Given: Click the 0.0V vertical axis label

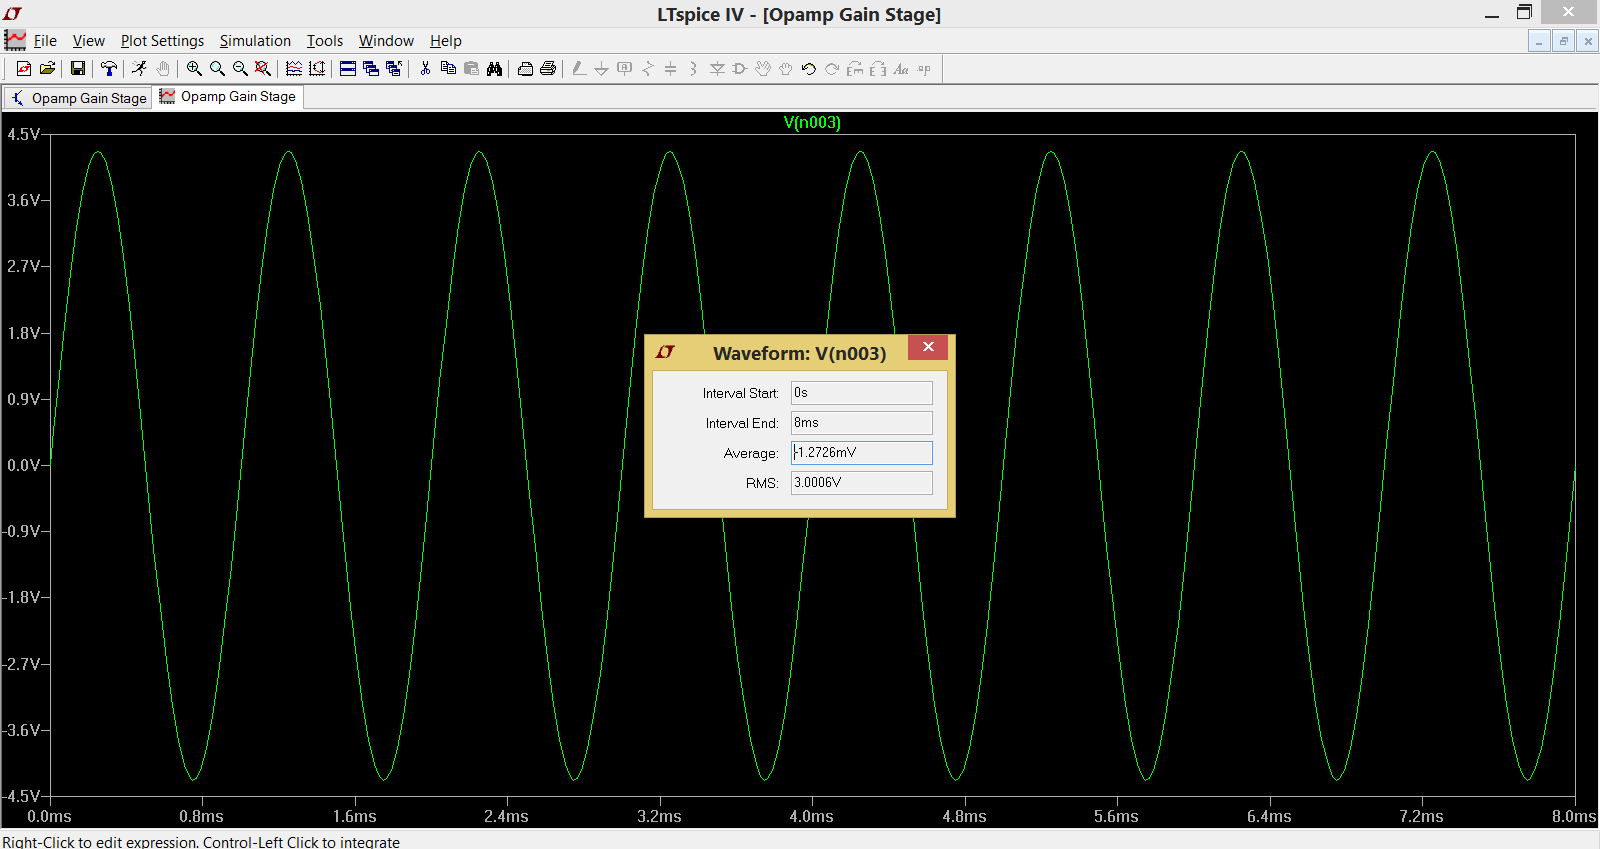Looking at the screenshot, I should [x=23, y=465].
